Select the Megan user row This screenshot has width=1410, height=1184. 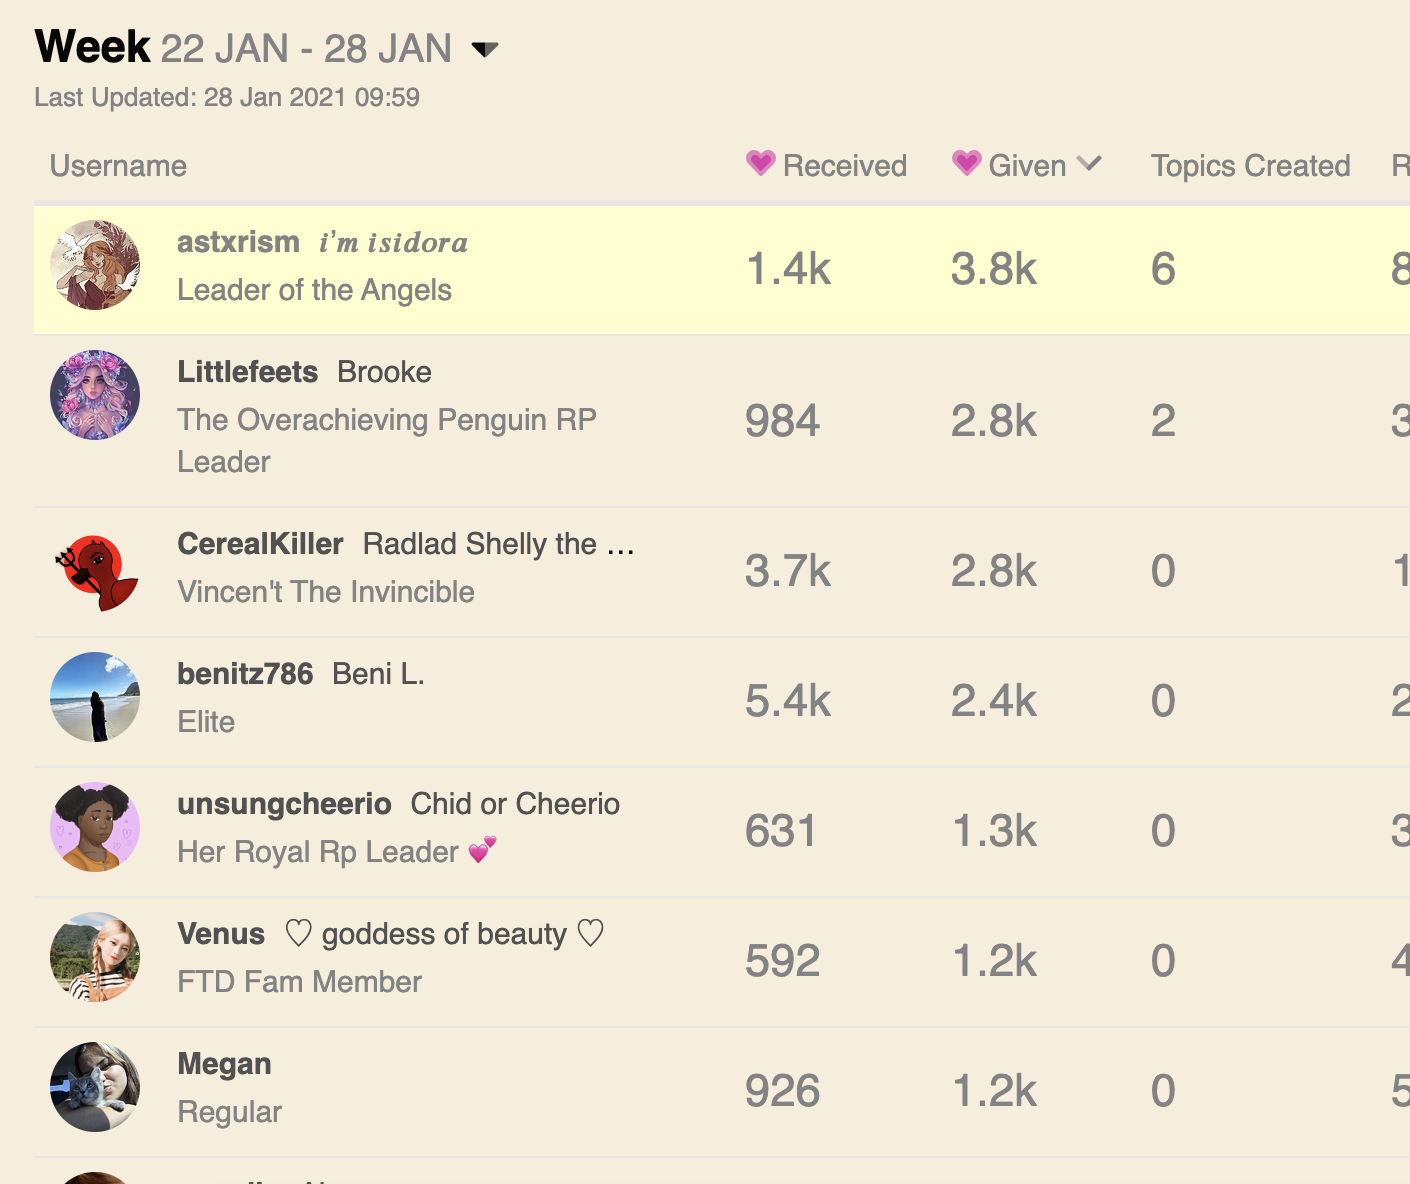[722, 1092]
